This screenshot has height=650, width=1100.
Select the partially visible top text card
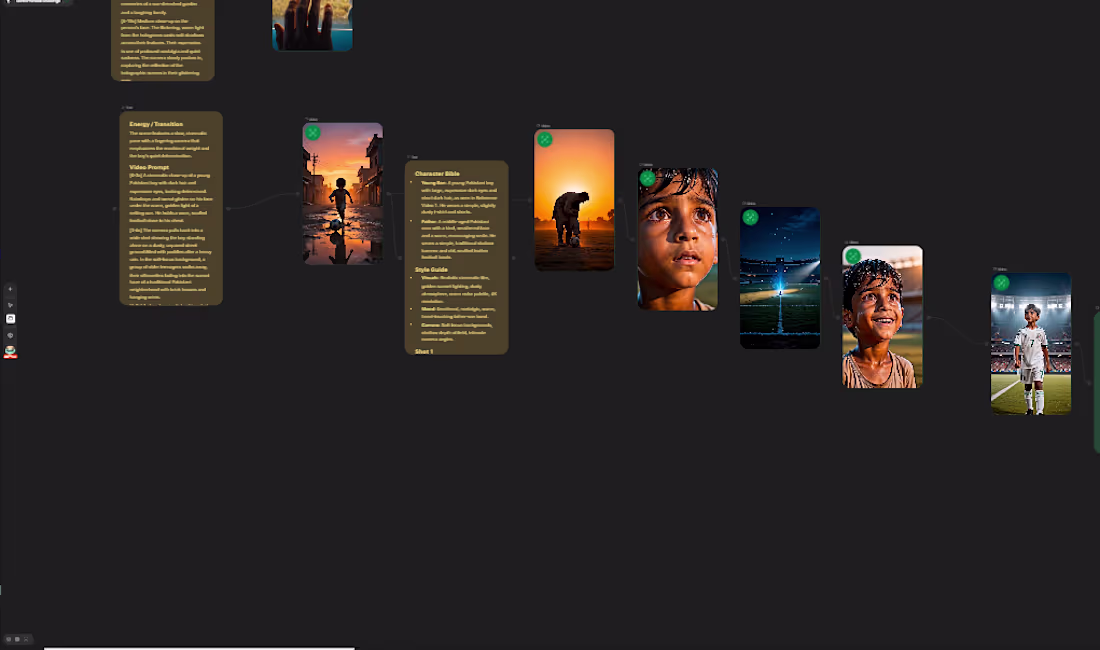(x=163, y=40)
